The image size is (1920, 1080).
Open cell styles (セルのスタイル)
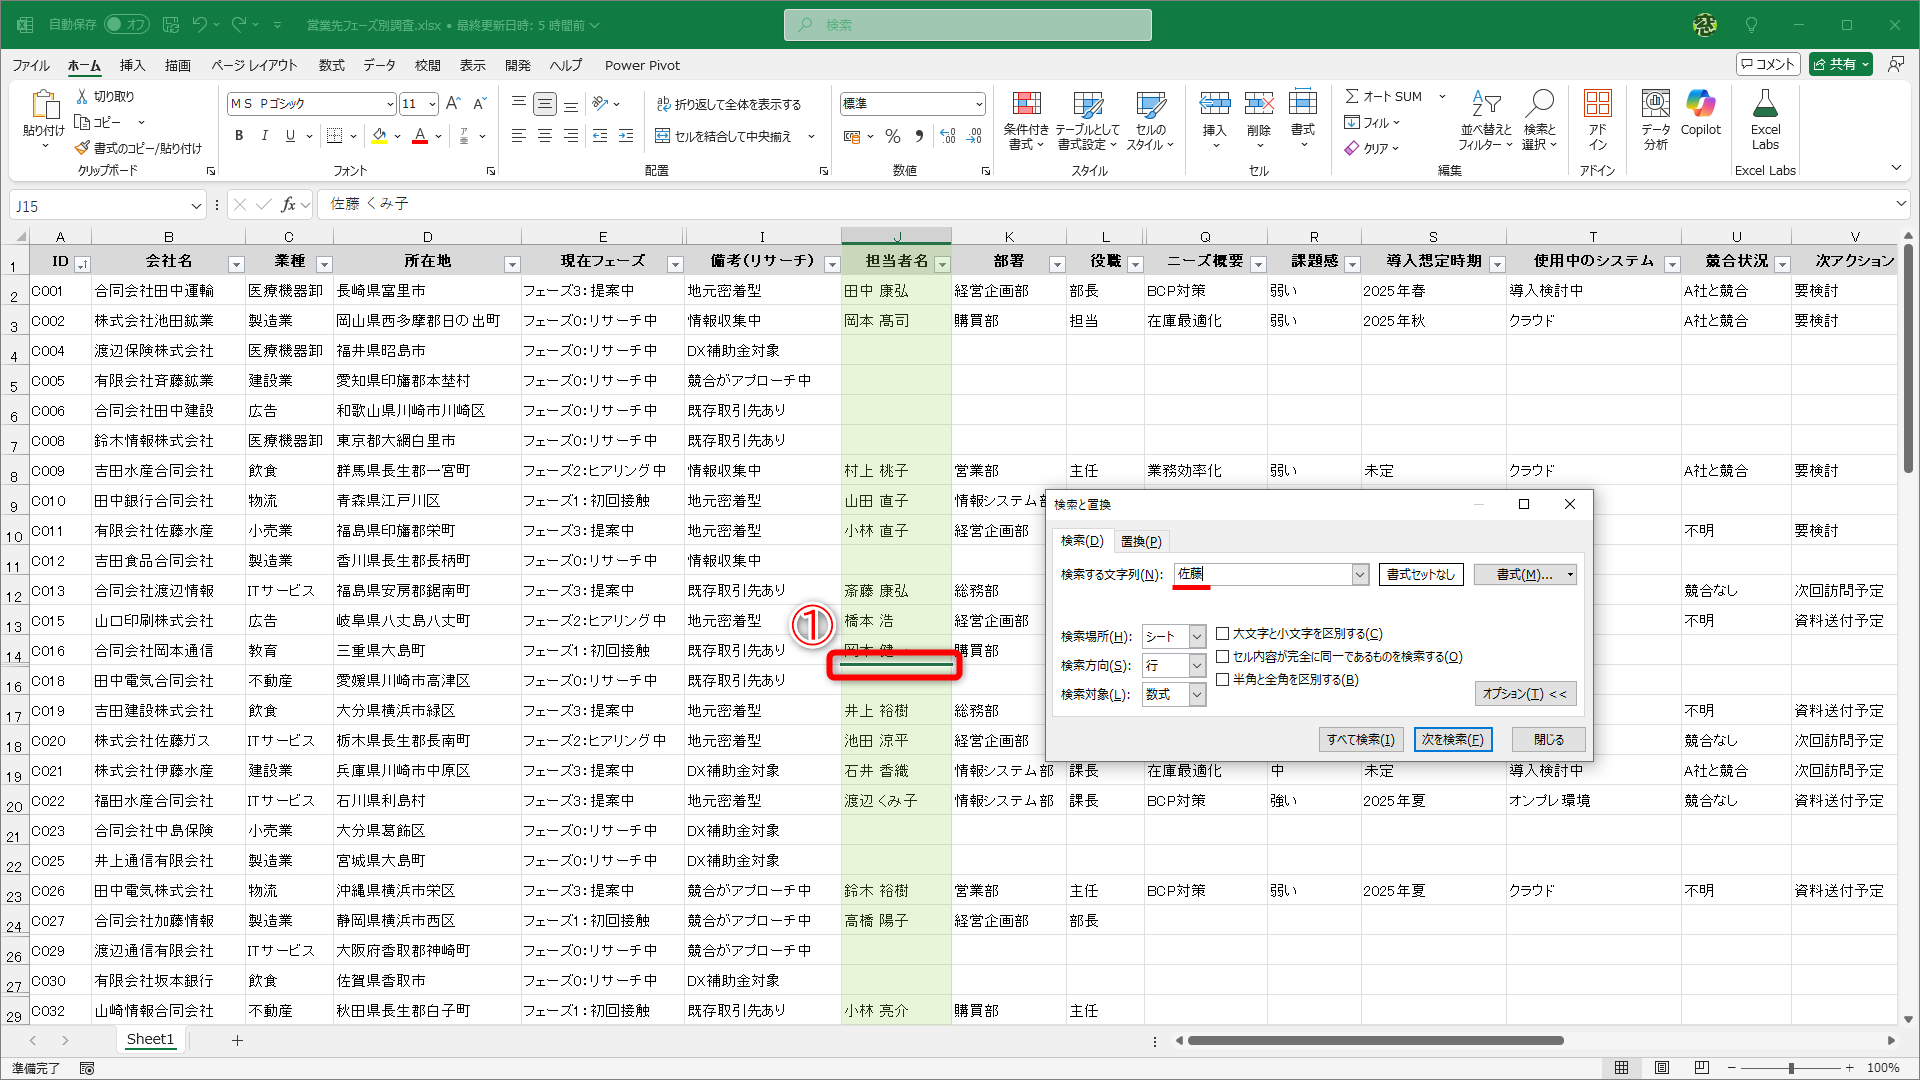1151,118
